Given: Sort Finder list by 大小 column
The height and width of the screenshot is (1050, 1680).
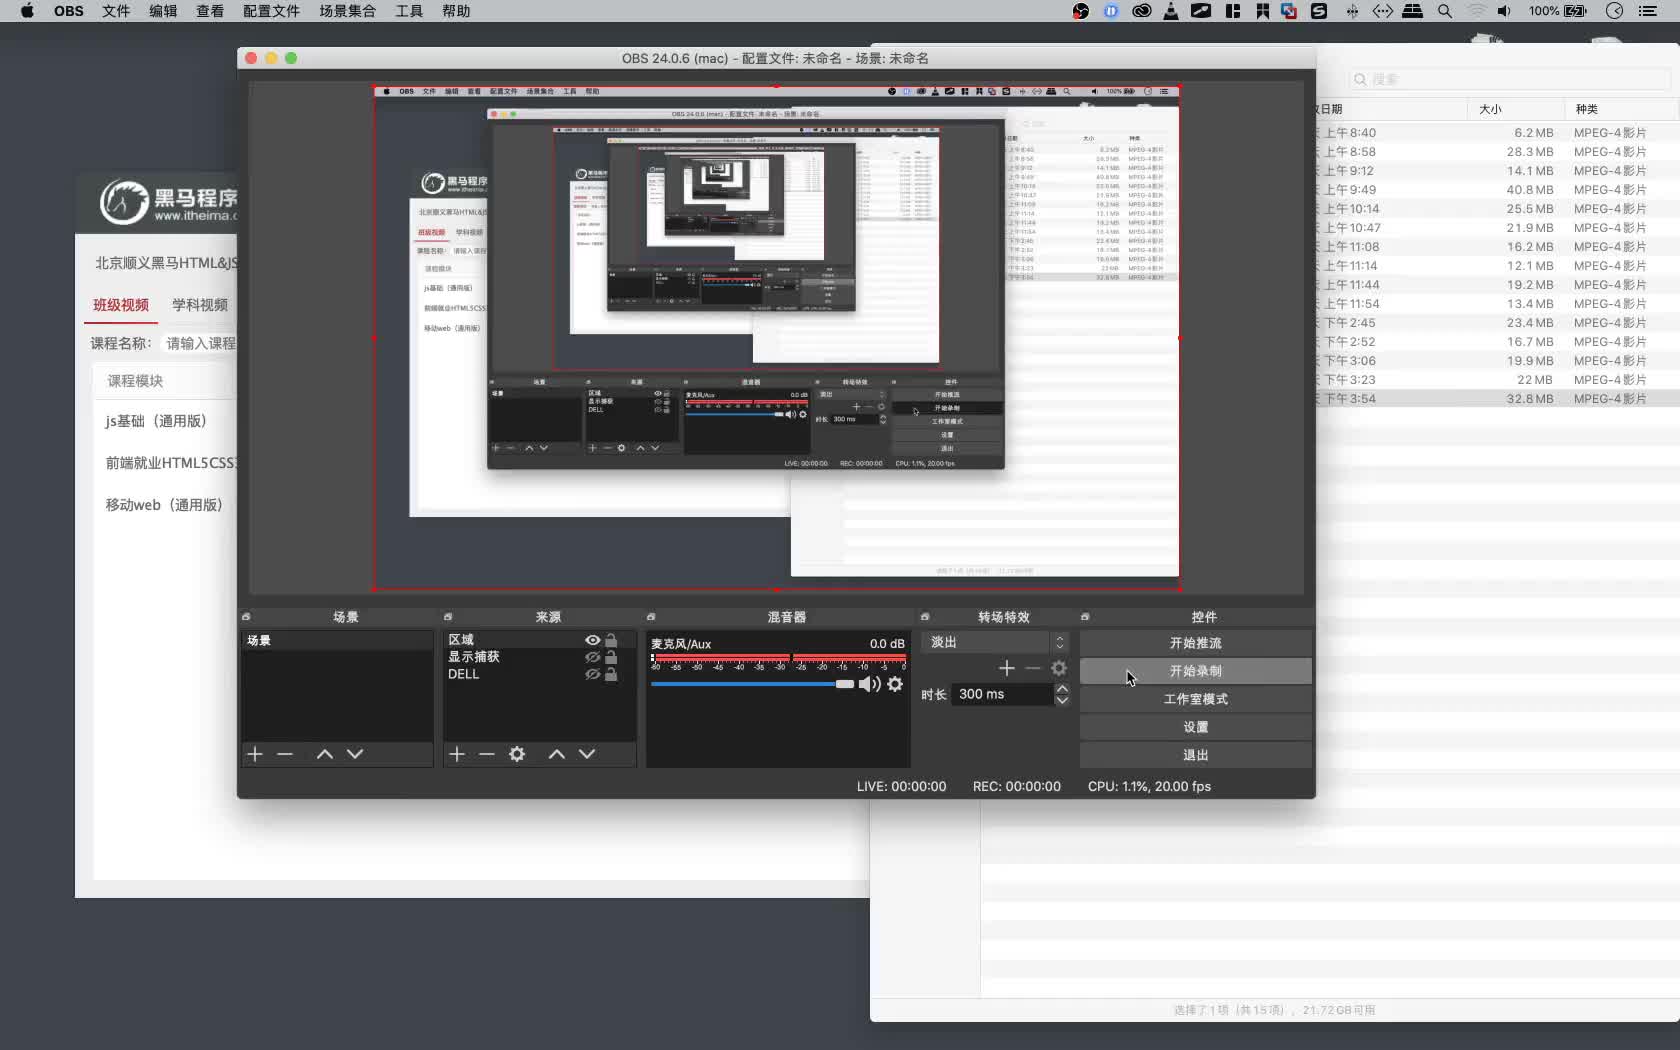Looking at the screenshot, I should tap(1515, 109).
